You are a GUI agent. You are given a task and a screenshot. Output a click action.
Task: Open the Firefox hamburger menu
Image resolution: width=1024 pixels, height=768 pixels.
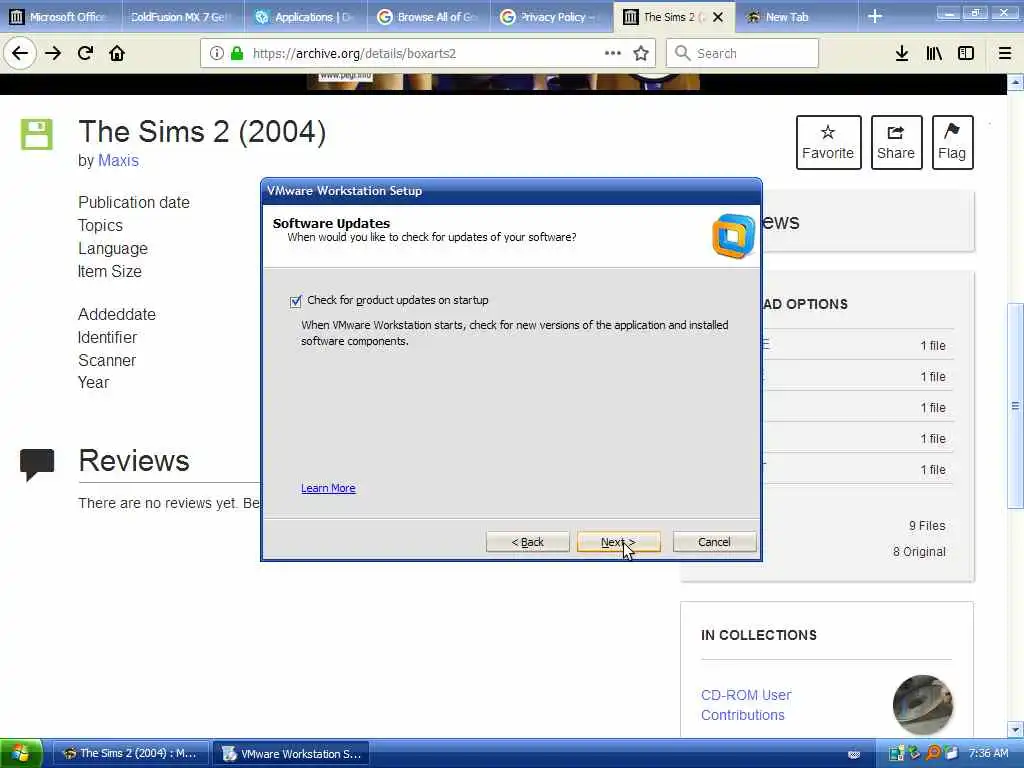[x=1005, y=54]
